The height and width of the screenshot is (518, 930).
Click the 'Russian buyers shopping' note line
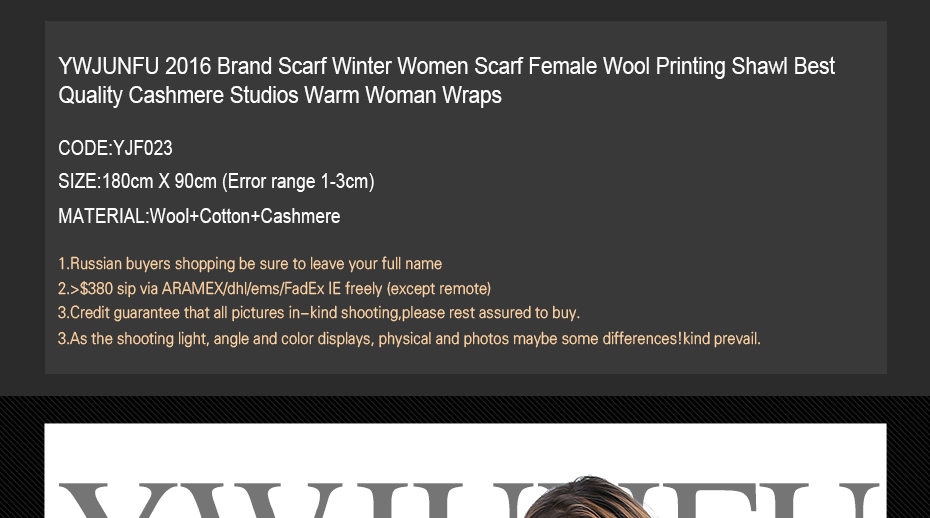coord(250,264)
